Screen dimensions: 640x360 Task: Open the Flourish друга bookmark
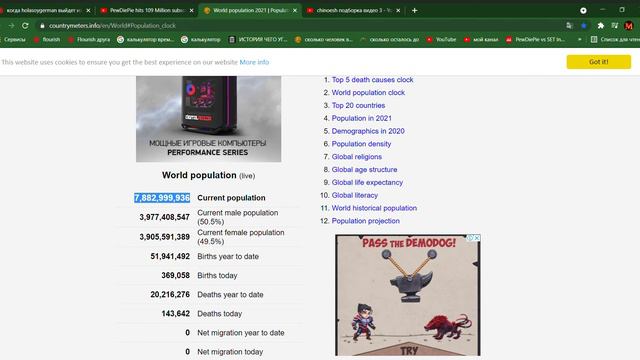coord(89,40)
